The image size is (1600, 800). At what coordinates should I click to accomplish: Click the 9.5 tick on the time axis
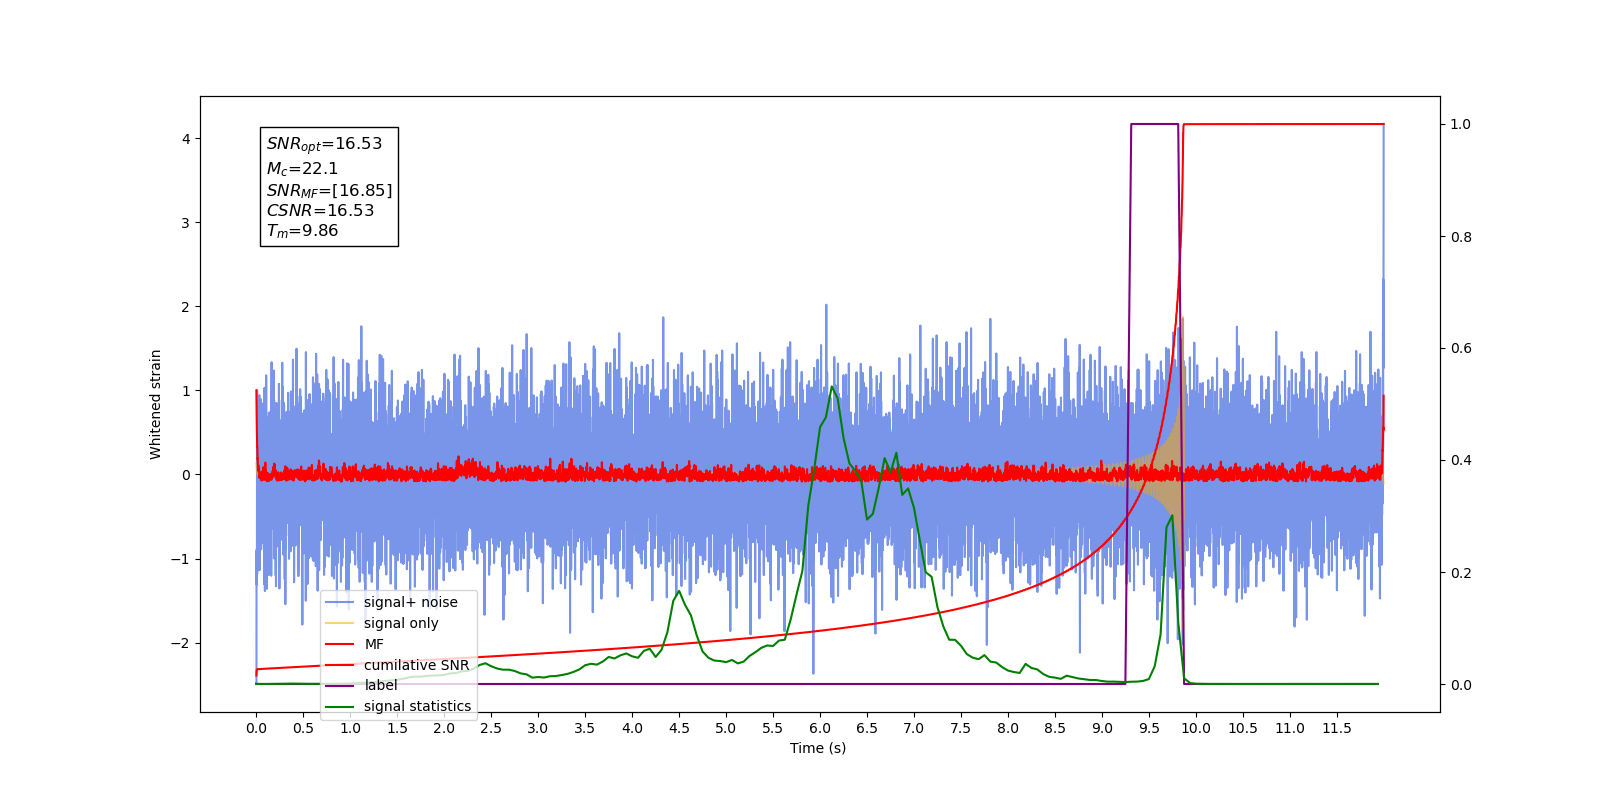coord(1149,728)
